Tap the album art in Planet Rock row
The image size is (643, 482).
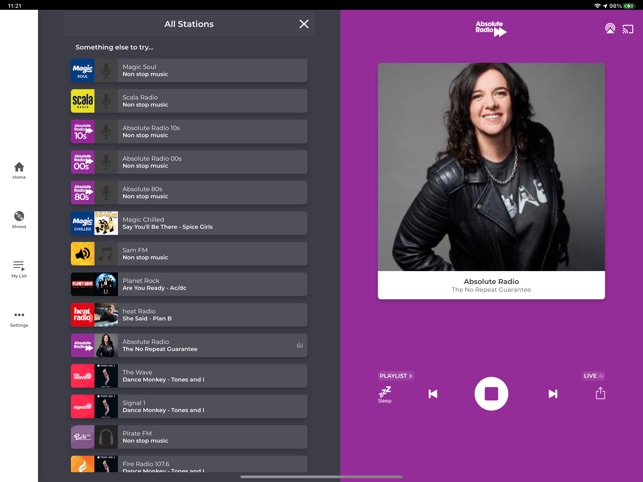[x=106, y=284]
